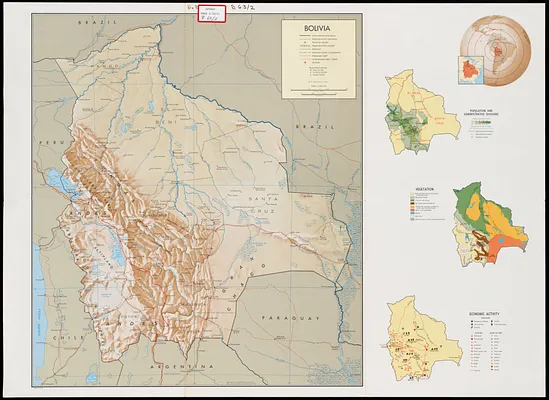Select the CHILE country label
This screenshot has width=549, height=400.
[x=68, y=338]
